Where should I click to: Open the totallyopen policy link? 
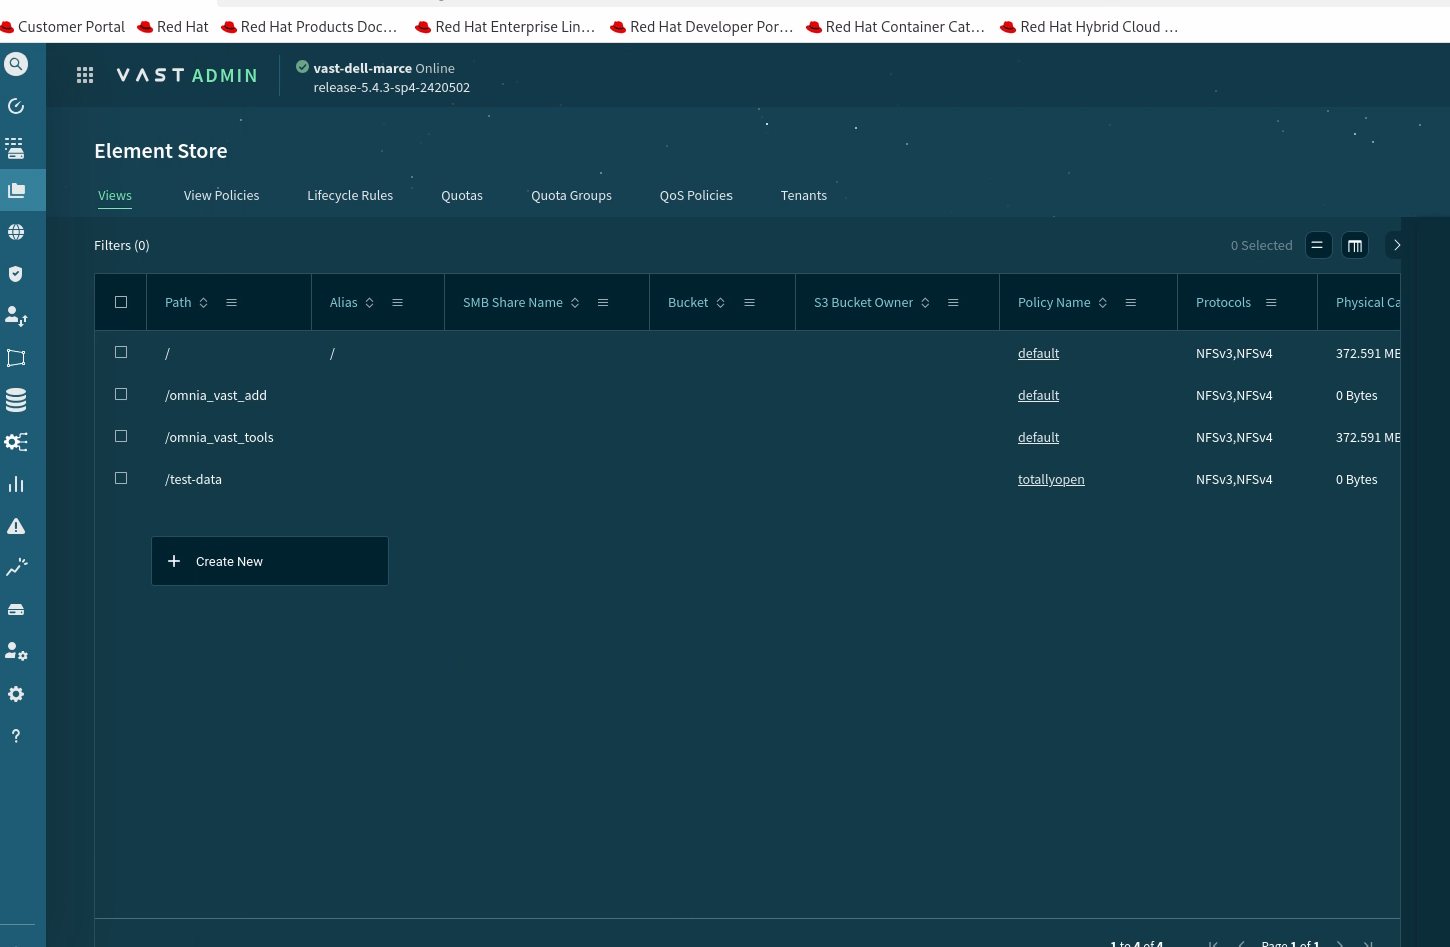click(1051, 479)
